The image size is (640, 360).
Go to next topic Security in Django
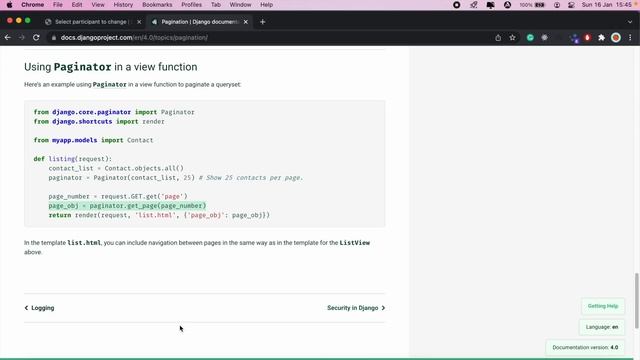tap(356, 308)
